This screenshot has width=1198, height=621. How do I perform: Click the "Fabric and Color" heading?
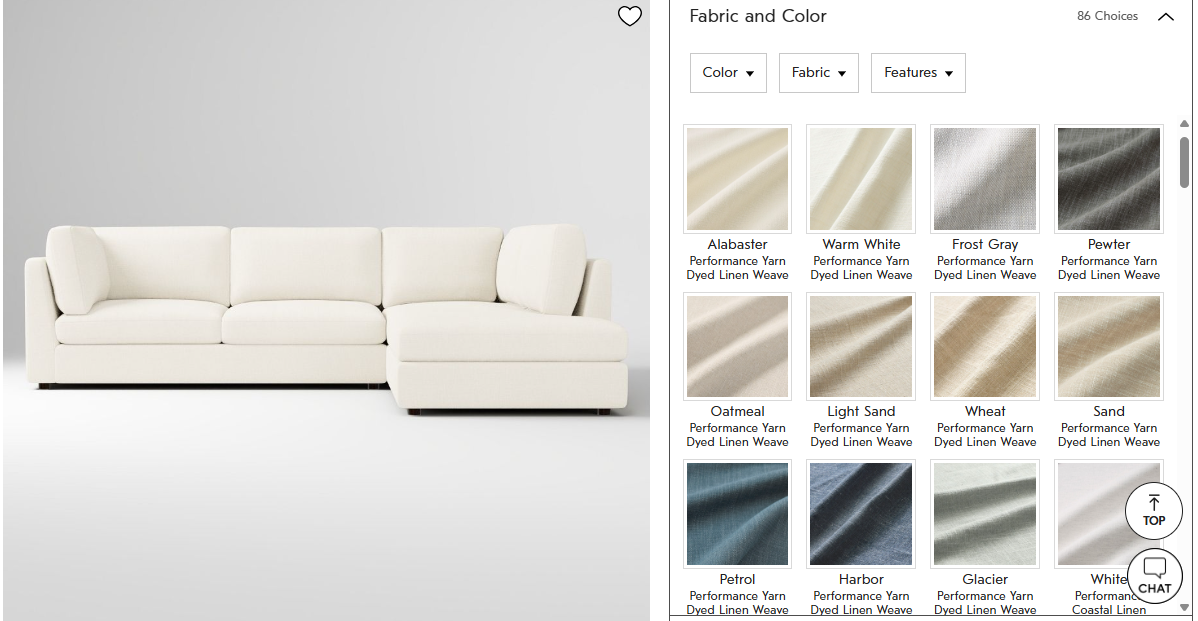758,16
